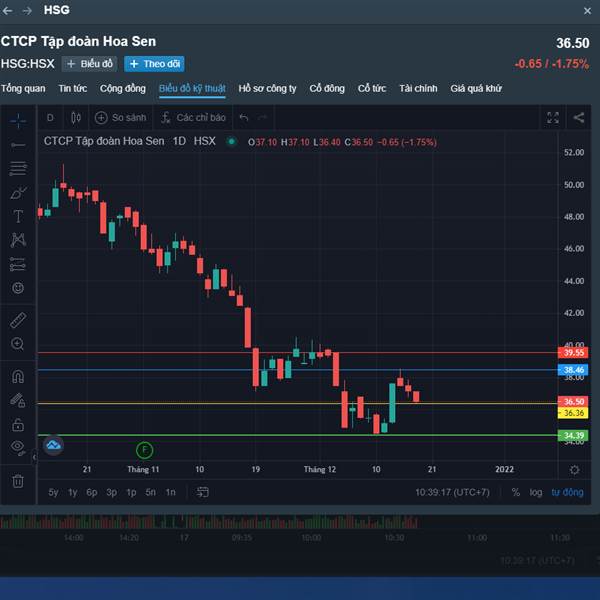Screen dimensions: 600x600
Task: Open the Hồ sơ công ty tab
Action: (267, 88)
